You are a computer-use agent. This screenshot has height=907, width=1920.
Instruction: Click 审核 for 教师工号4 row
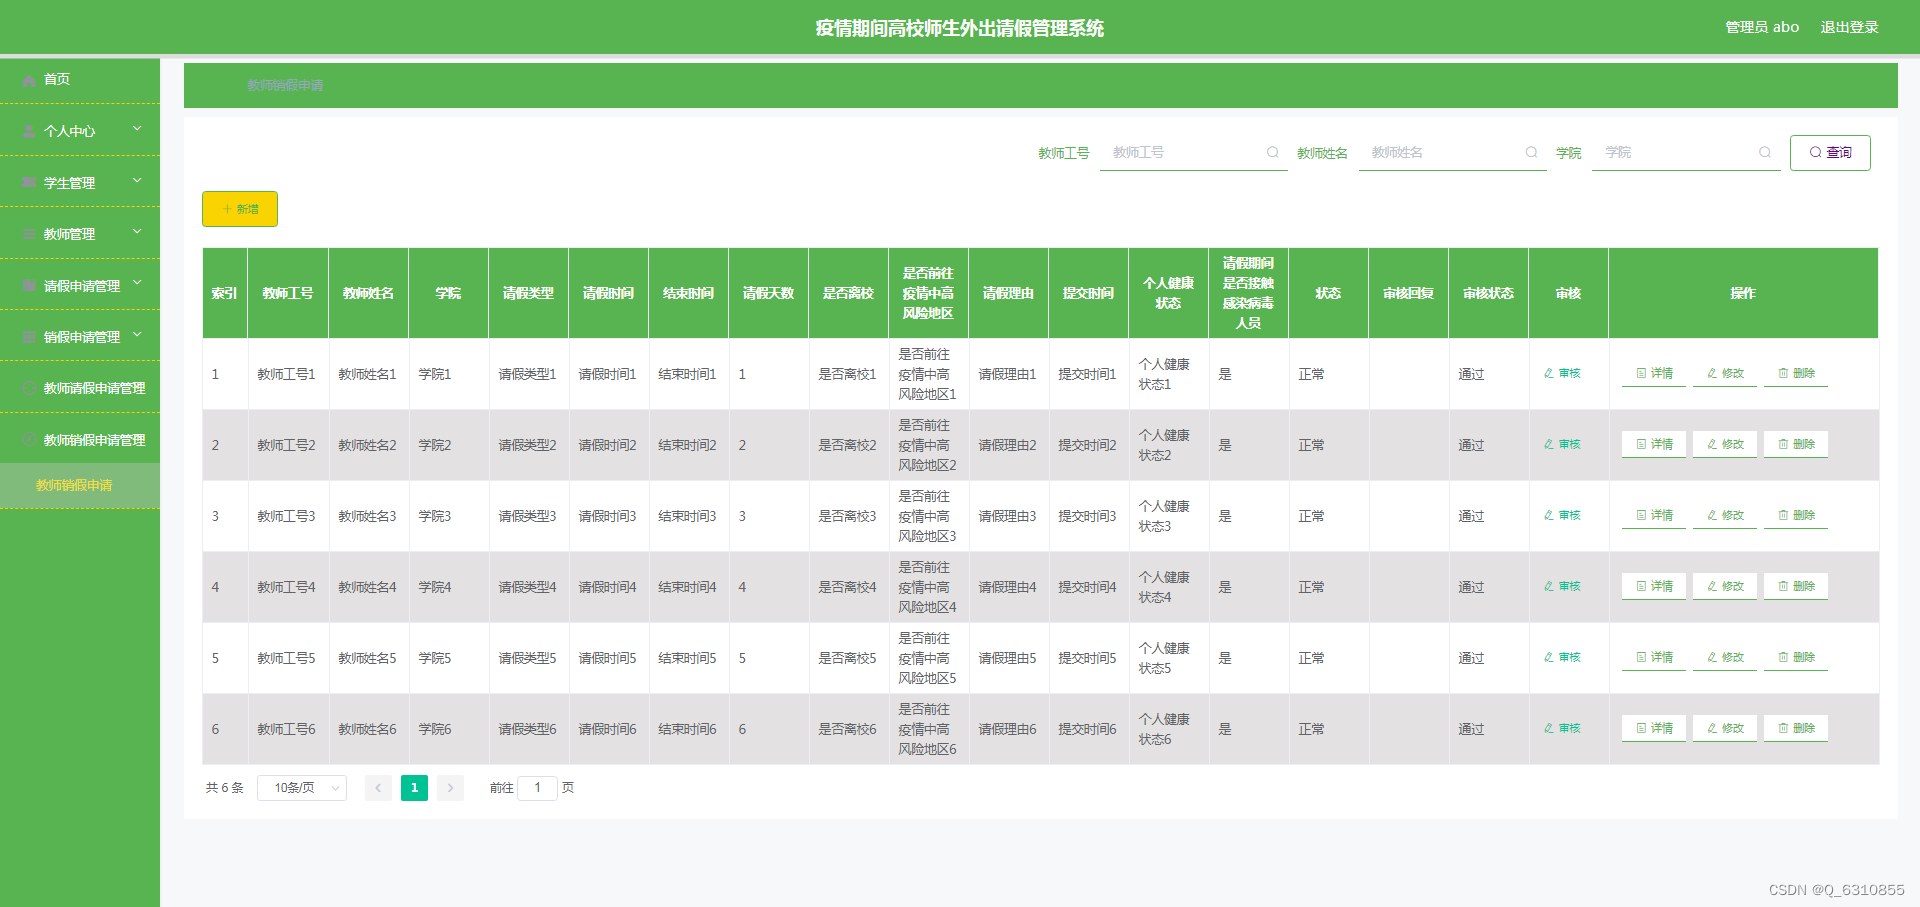pyautogui.click(x=1562, y=586)
